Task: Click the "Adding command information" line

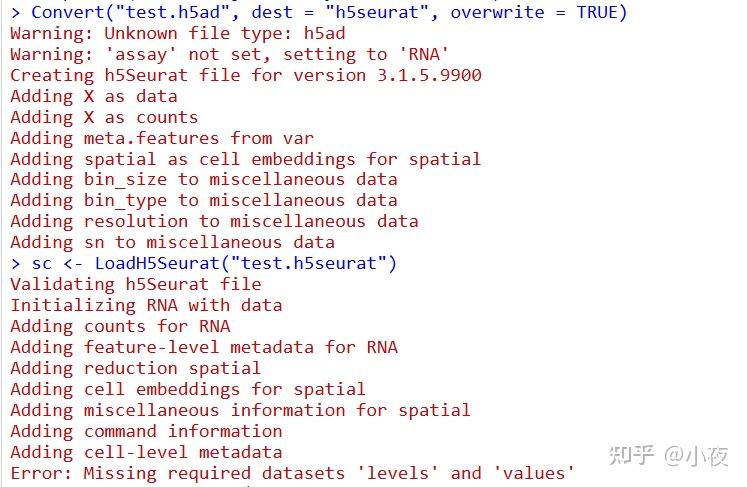Action: point(146,431)
